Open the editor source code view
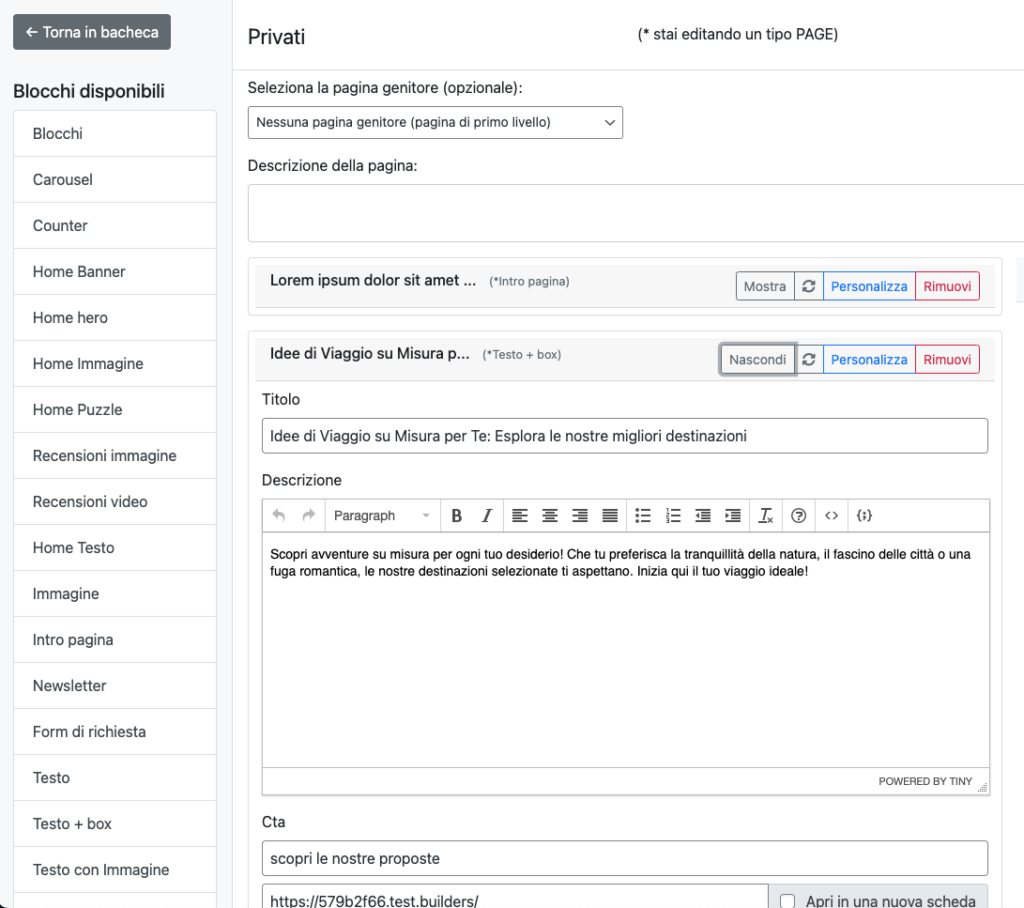 pyautogui.click(x=831, y=516)
